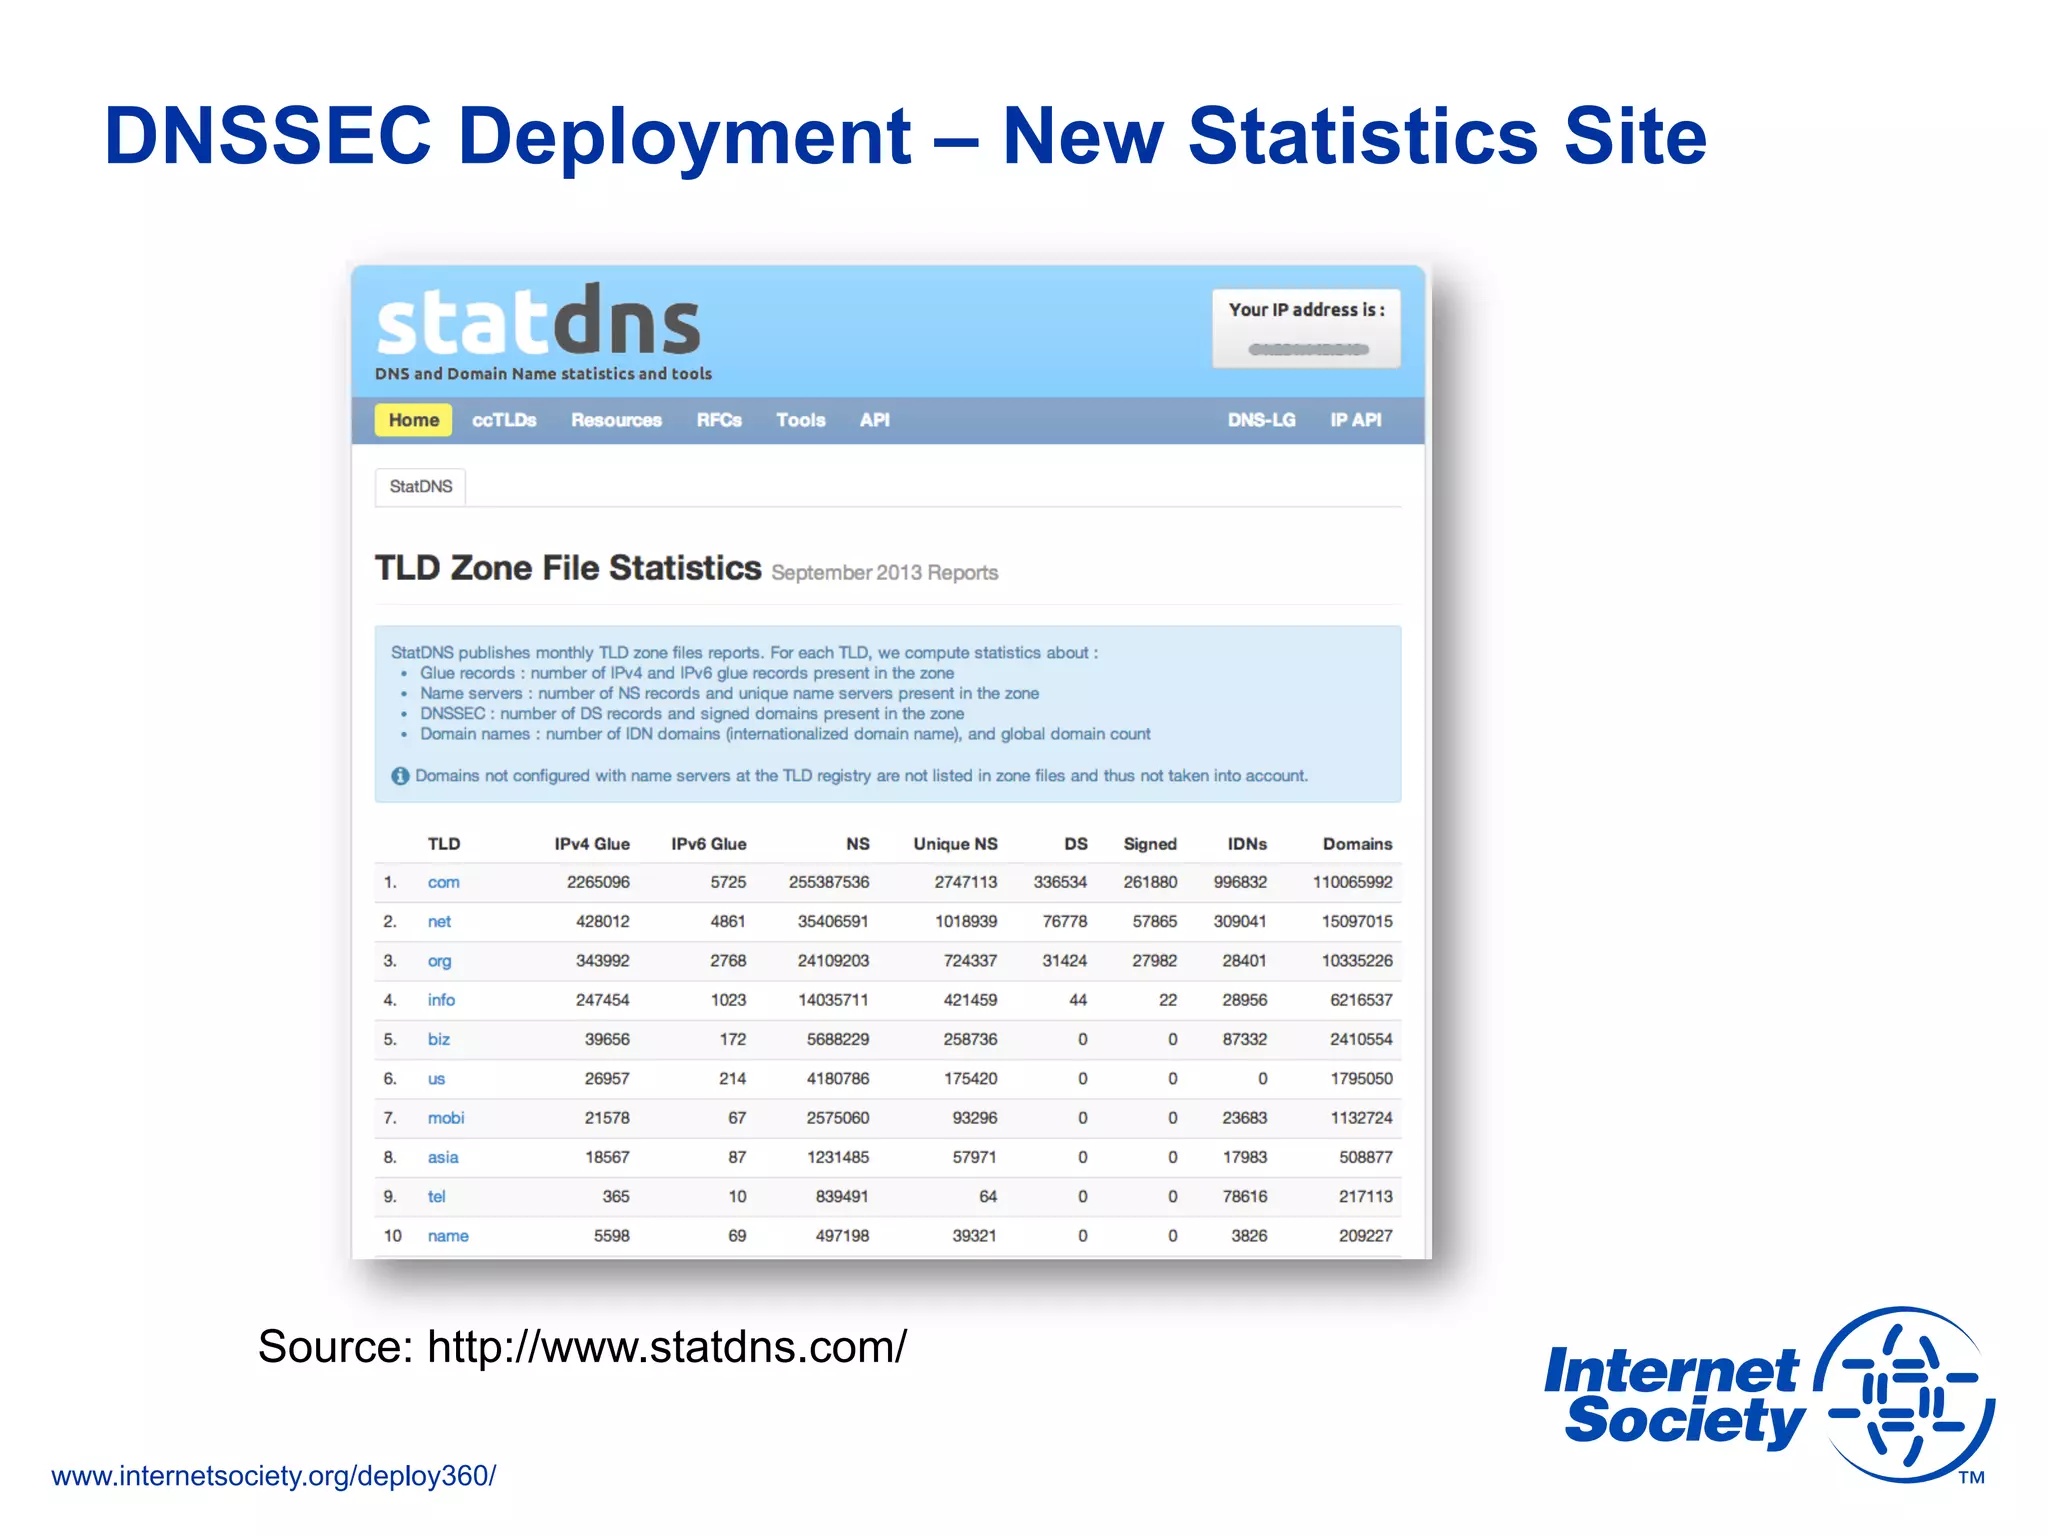Click the NS column header
2048x1536 pixels.
coord(857,844)
